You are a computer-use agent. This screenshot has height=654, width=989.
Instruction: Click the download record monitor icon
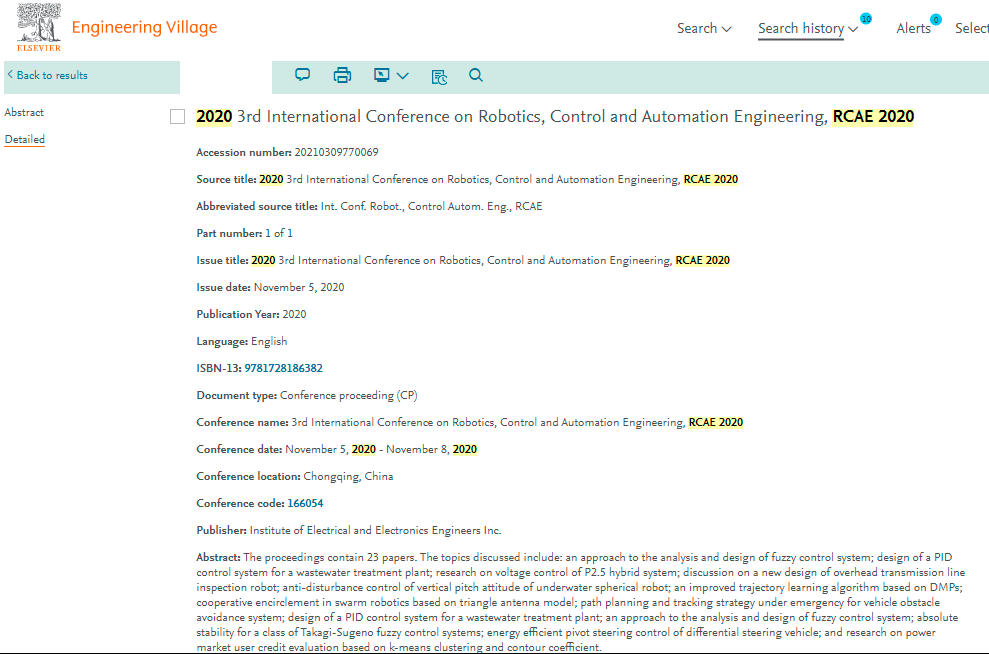[x=382, y=76]
